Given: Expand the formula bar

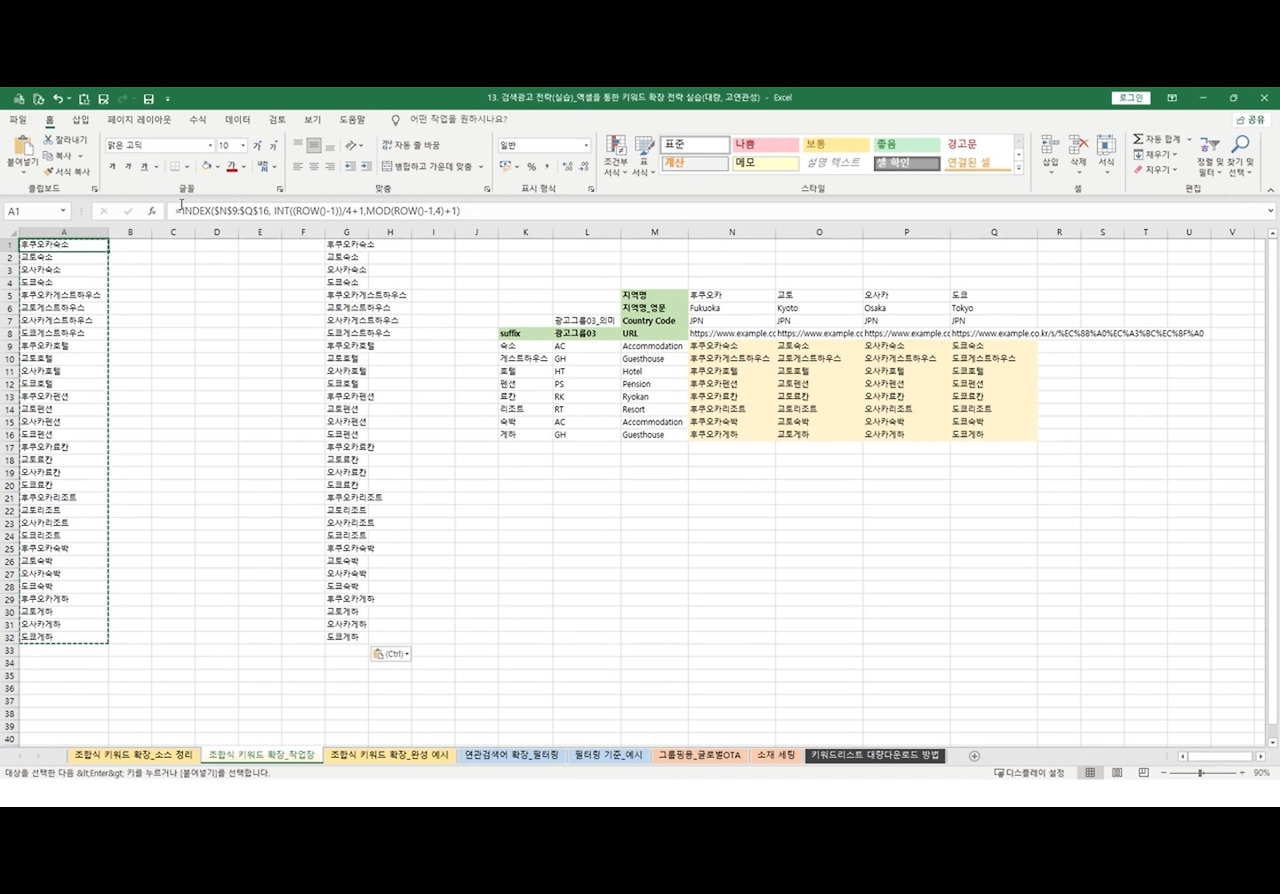Looking at the screenshot, I should (1271, 211).
